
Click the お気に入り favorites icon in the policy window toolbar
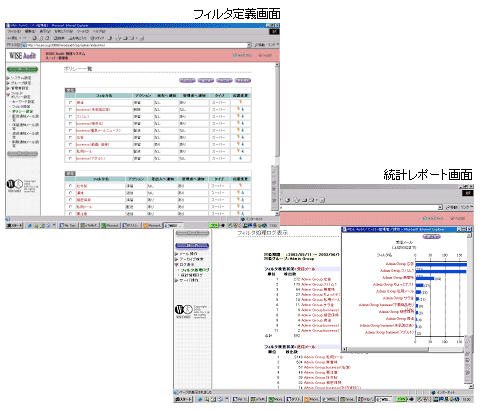[78, 38]
